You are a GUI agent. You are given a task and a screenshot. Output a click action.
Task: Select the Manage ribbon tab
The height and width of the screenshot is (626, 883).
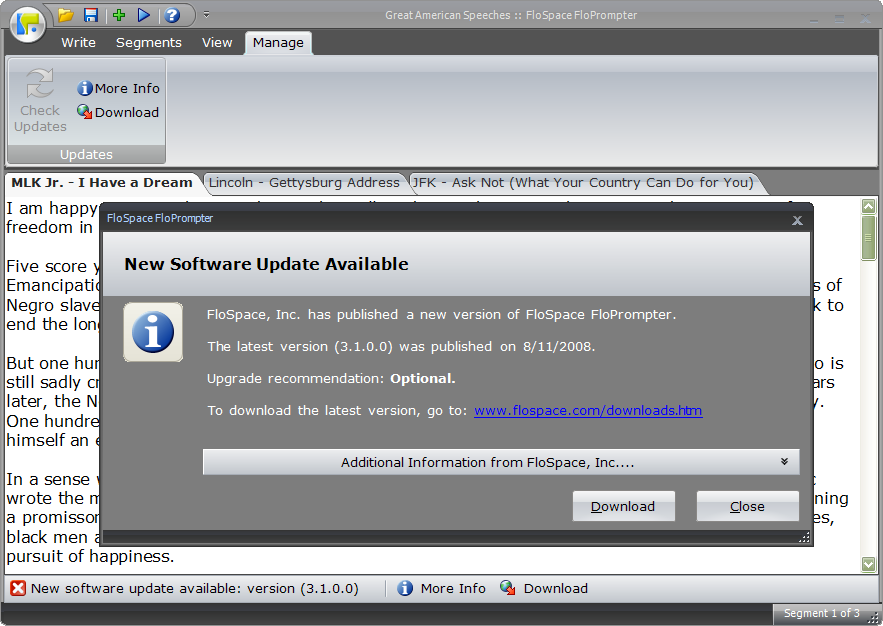click(278, 43)
